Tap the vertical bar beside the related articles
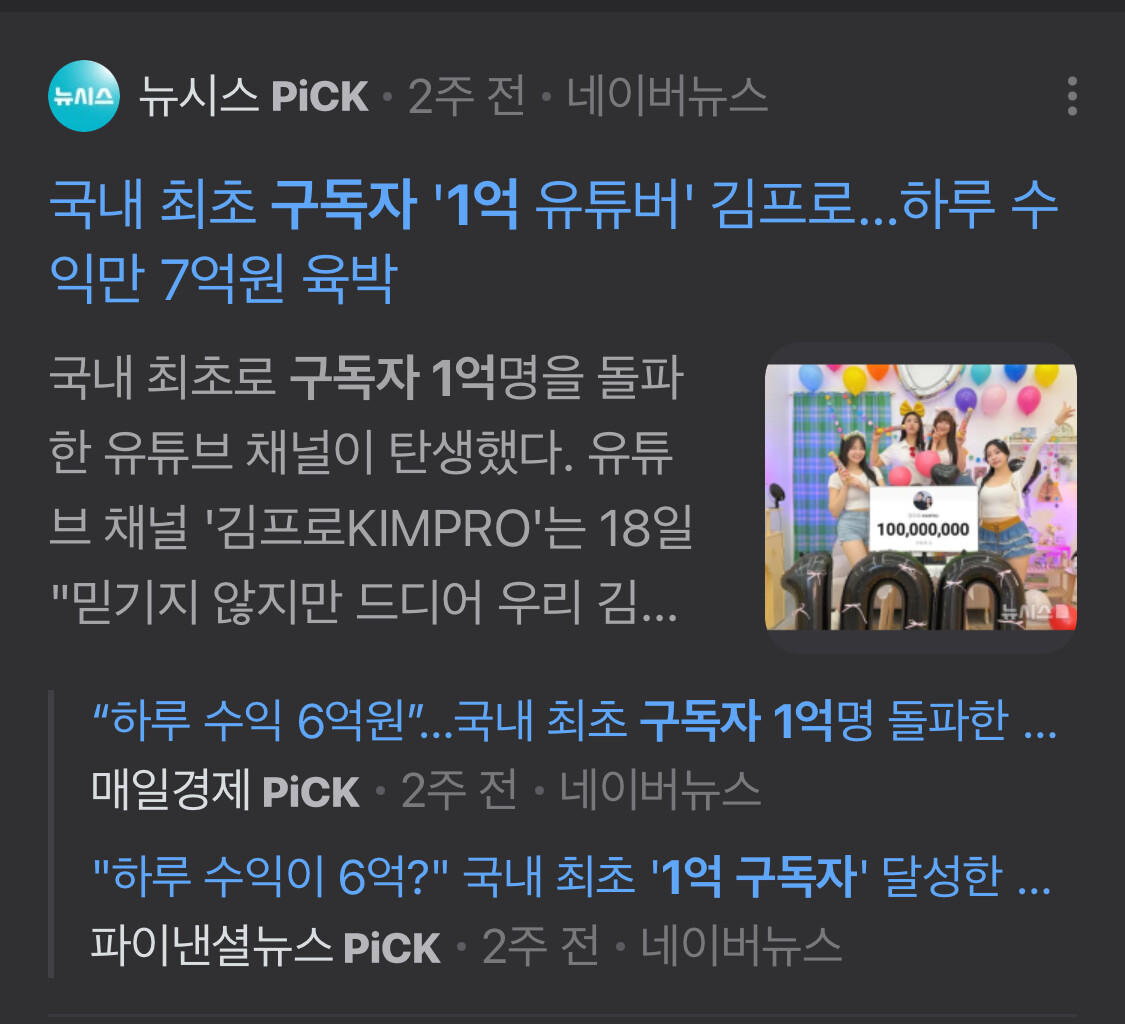The width and height of the screenshot is (1125, 1024). 51,834
